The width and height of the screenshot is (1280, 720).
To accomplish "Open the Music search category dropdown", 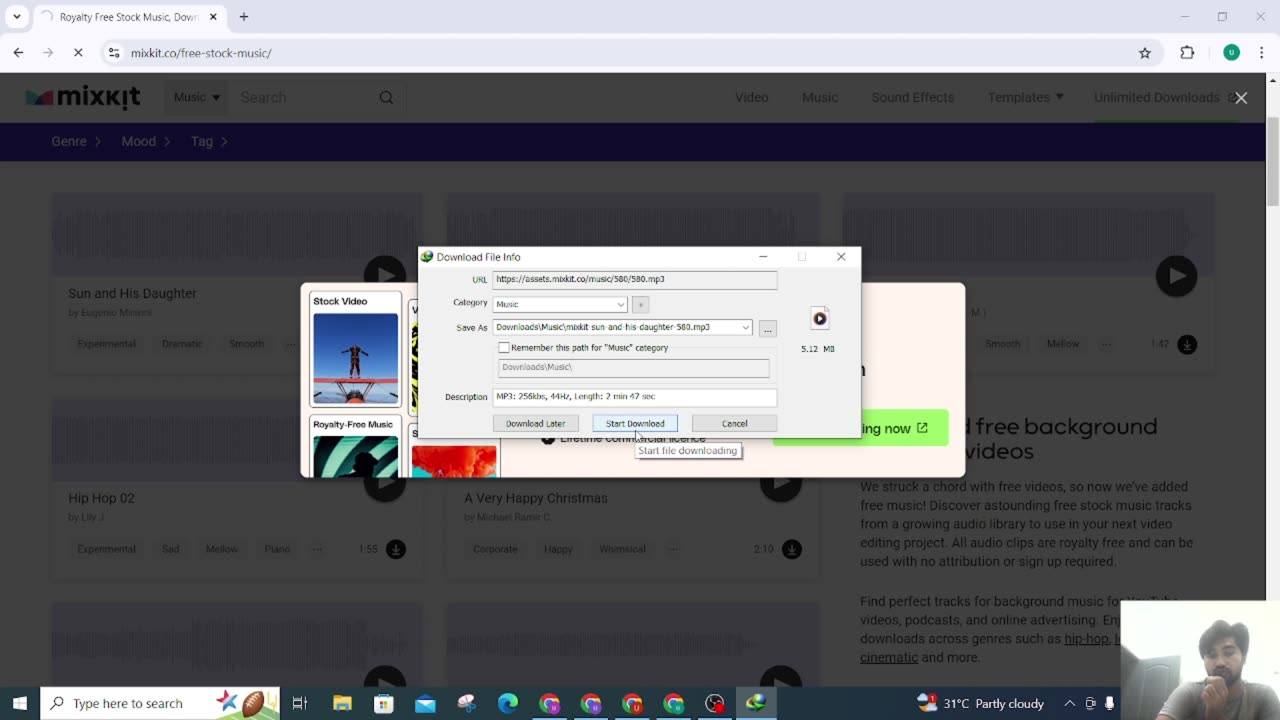I will [x=196, y=97].
